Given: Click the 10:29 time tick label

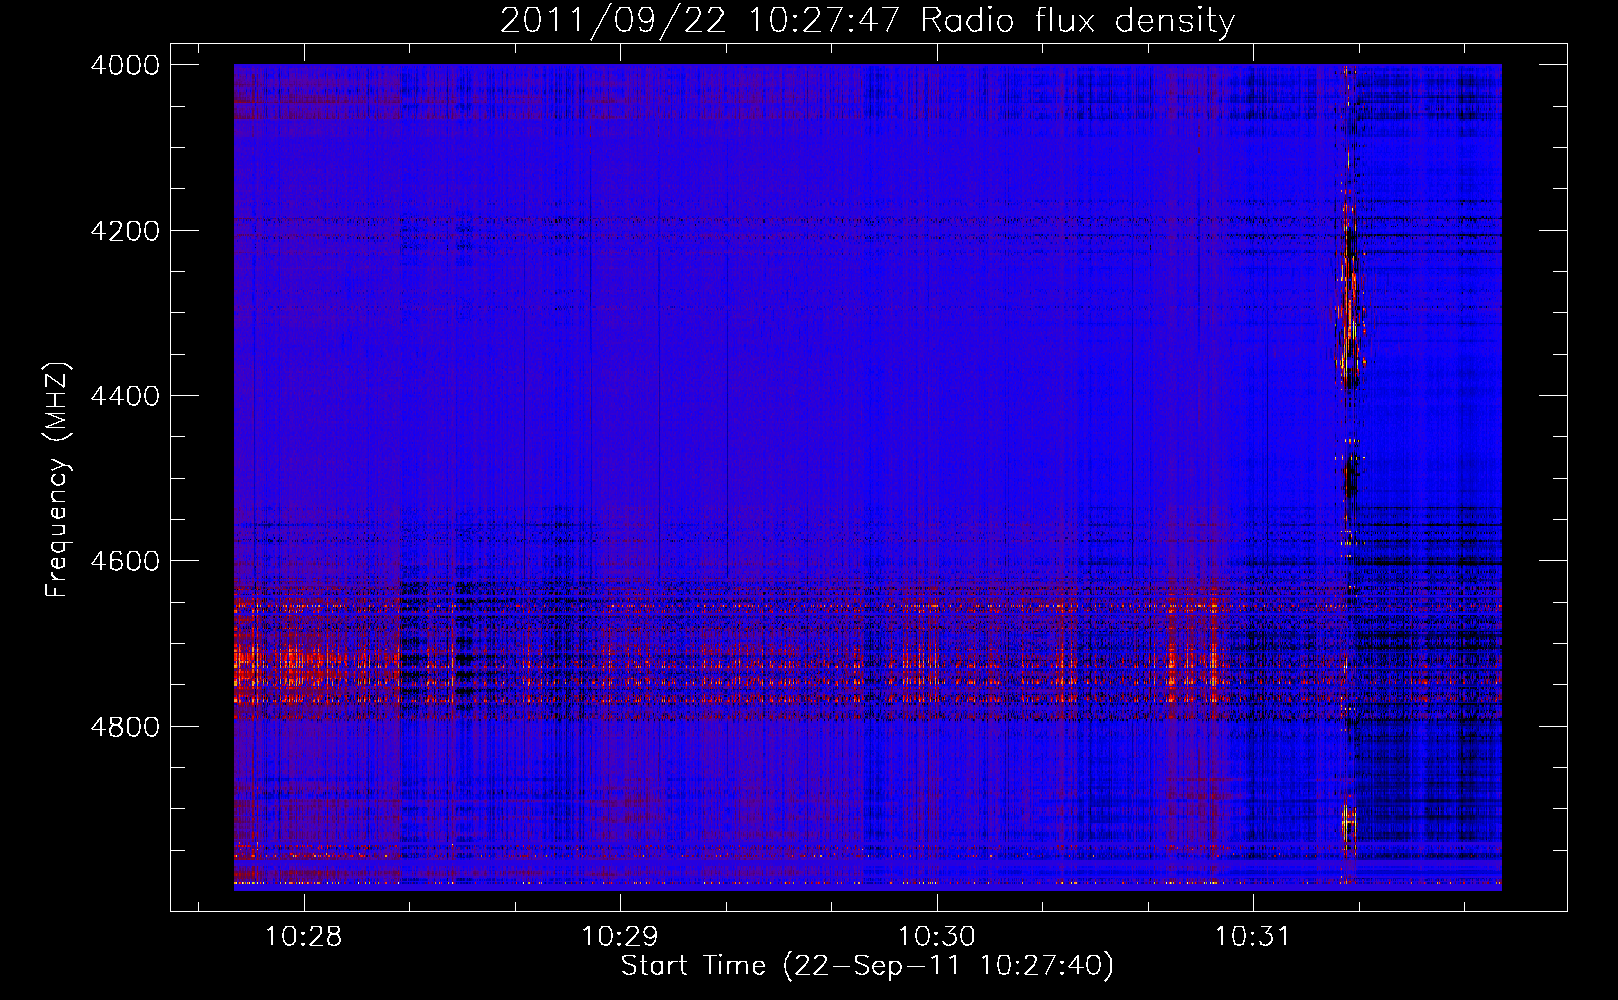Looking at the screenshot, I should [x=620, y=937].
